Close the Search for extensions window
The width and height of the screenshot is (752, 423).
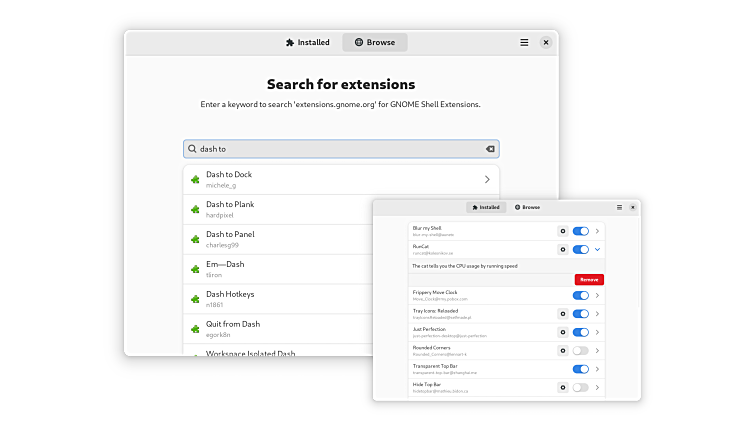[546, 42]
